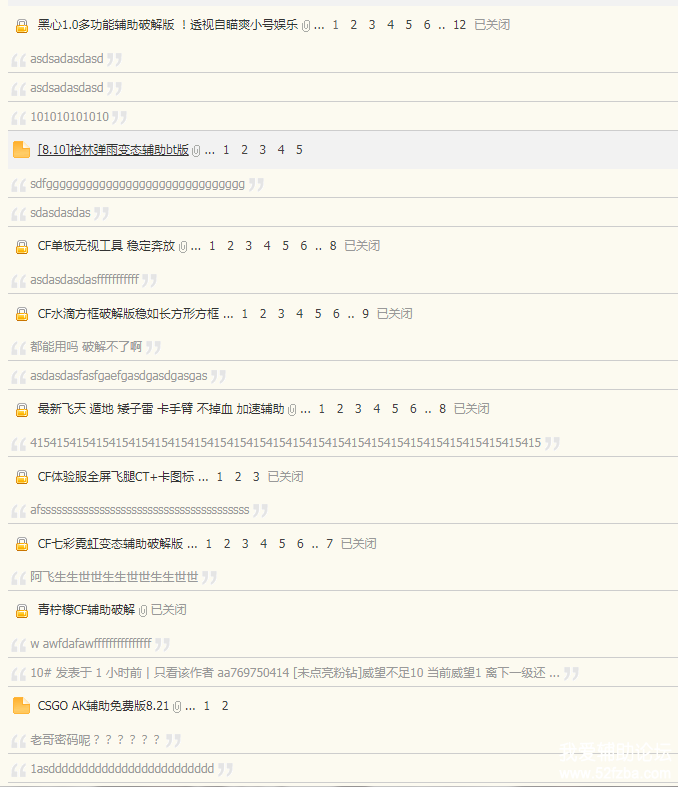Go to page 3 of CF体验服全屏飞腿CT thread
678x787 pixels.
(x=256, y=476)
